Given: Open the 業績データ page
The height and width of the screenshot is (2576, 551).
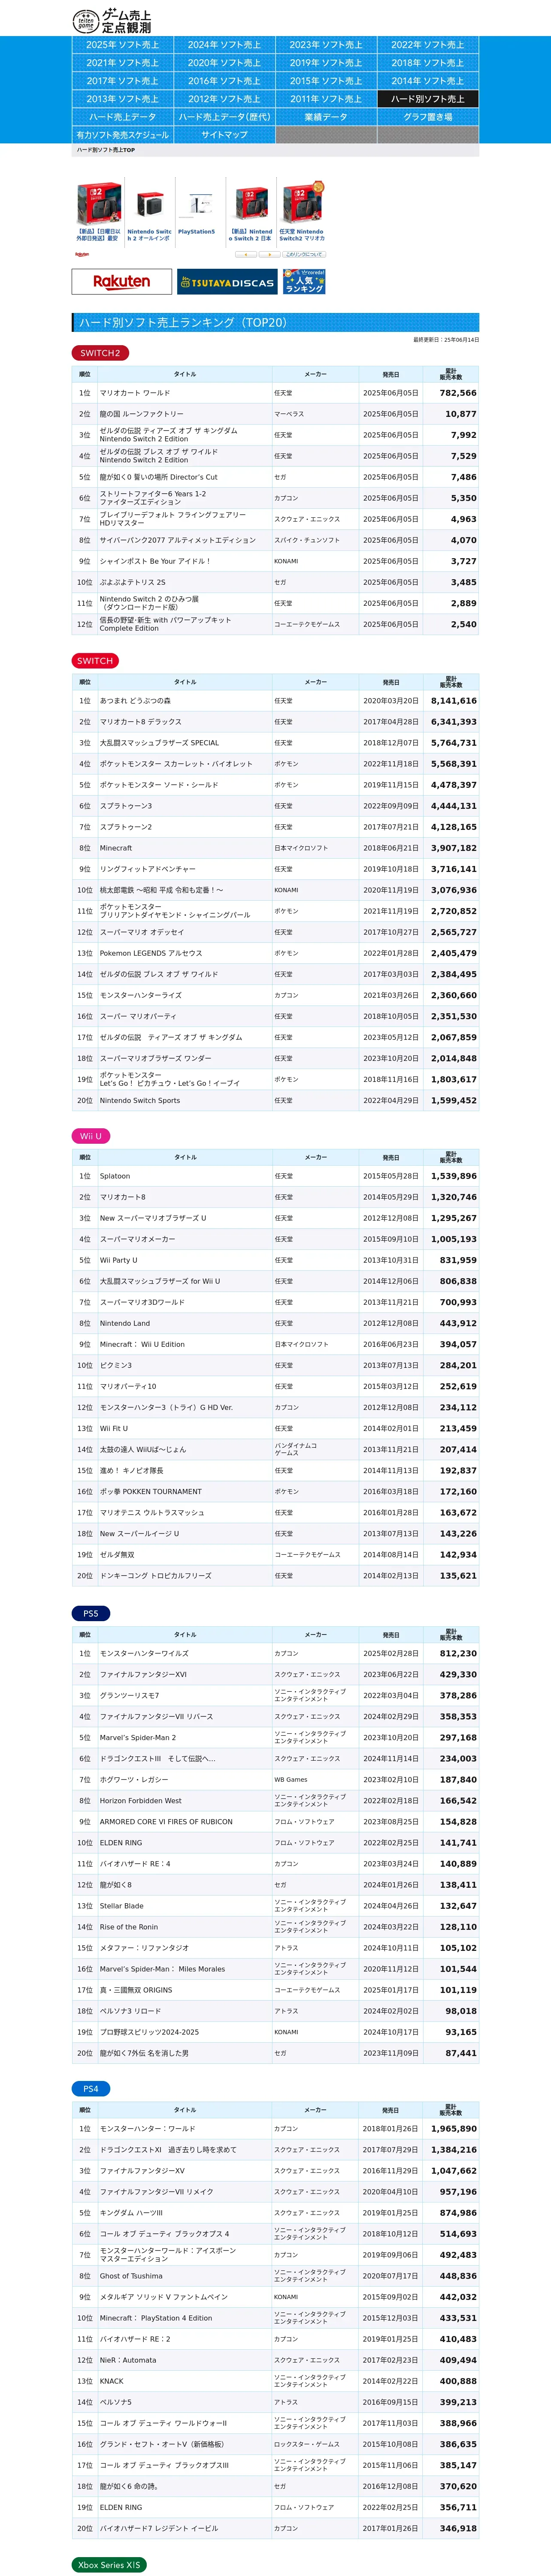Looking at the screenshot, I should [326, 117].
